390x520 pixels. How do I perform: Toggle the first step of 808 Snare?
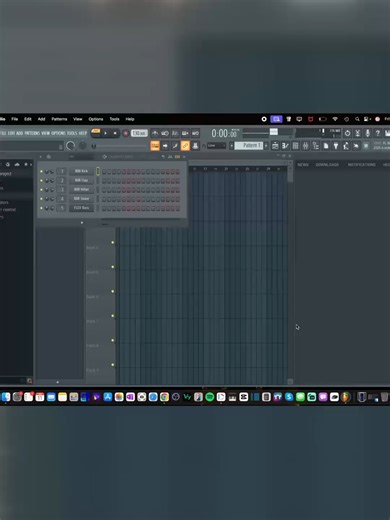pos(104,199)
